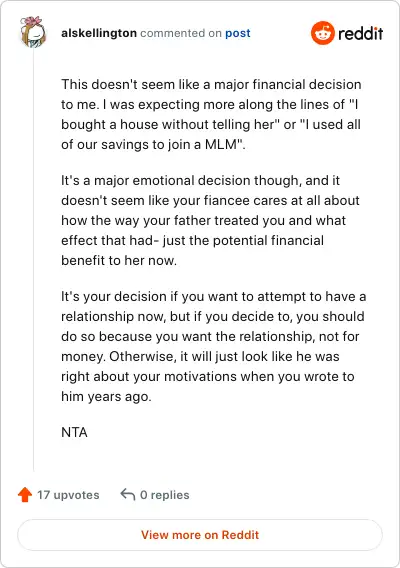Click the pink bow on the avatar
400x568 pixels.
pyautogui.click(x=33, y=21)
